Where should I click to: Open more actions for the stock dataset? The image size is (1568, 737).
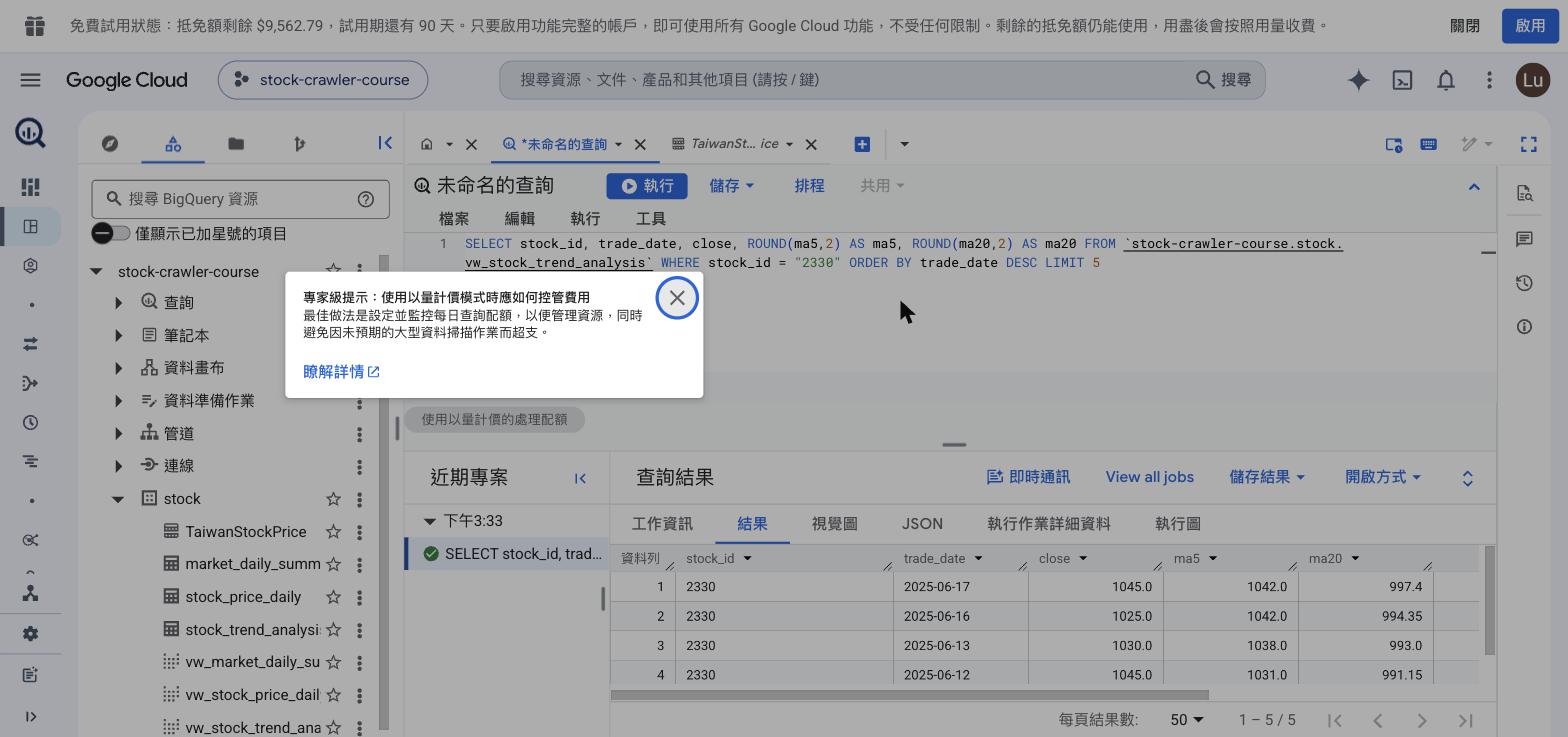coord(359,499)
